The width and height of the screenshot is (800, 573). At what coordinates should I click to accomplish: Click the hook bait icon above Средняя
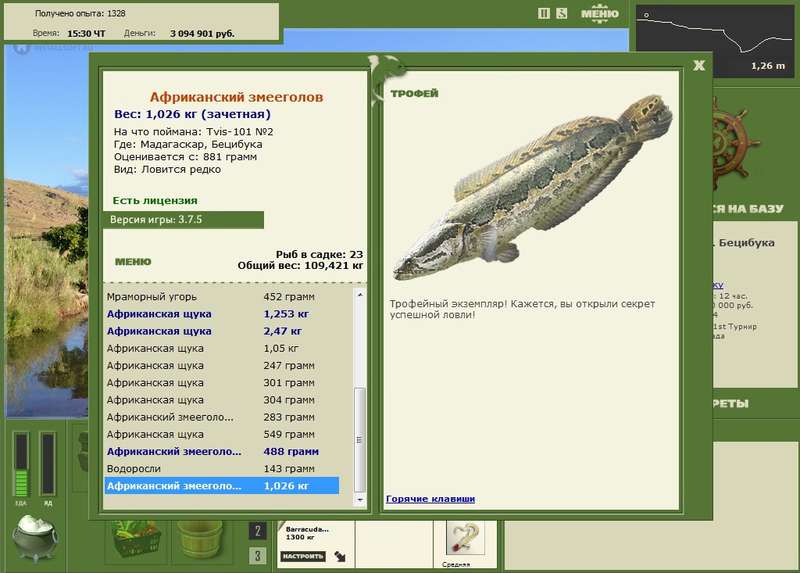point(465,537)
